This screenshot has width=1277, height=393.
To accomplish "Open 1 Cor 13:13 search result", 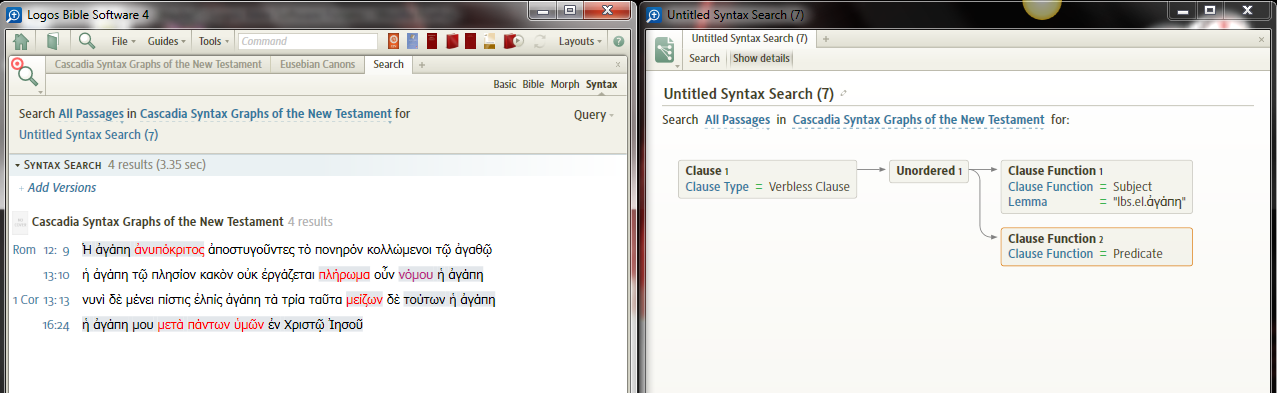I will [41, 300].
